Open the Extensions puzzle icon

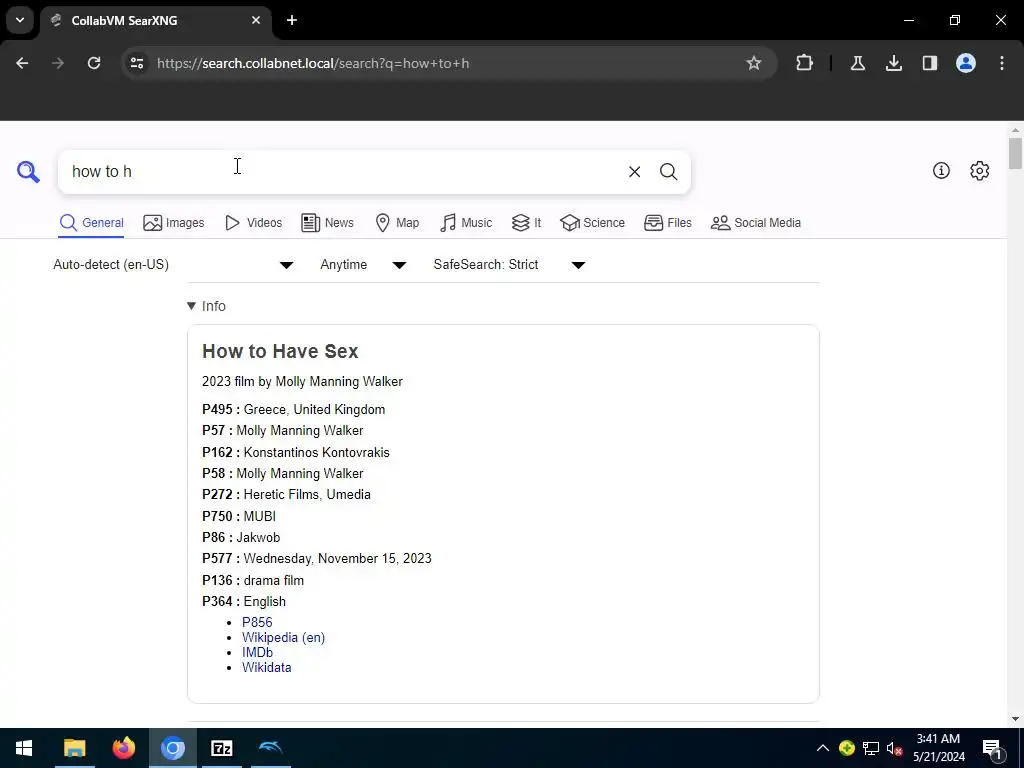tap(805, 63)
